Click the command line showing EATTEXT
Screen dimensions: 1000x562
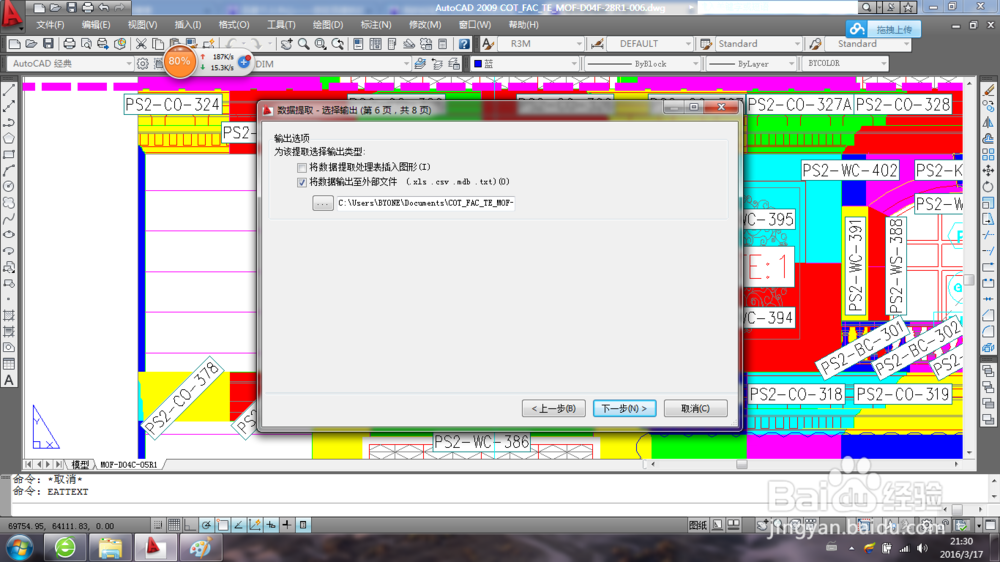50,492
